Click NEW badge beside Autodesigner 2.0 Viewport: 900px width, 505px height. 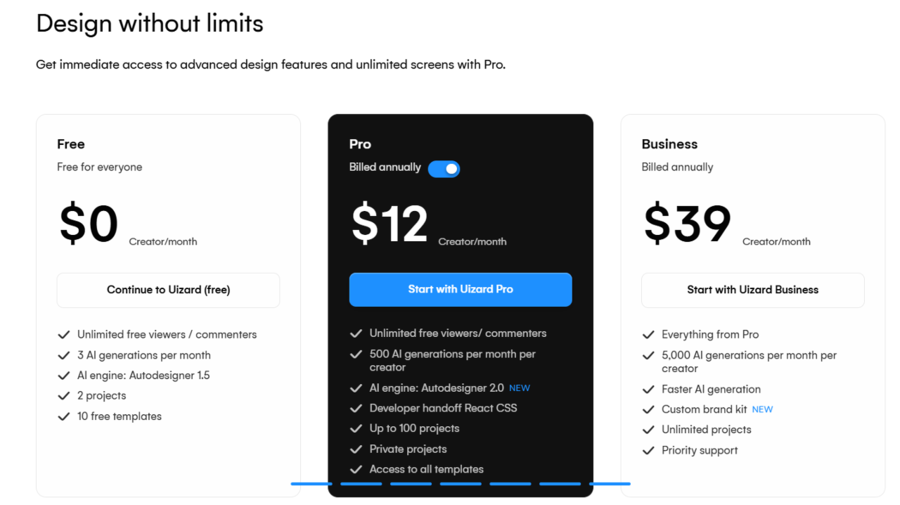pos(519,389)
